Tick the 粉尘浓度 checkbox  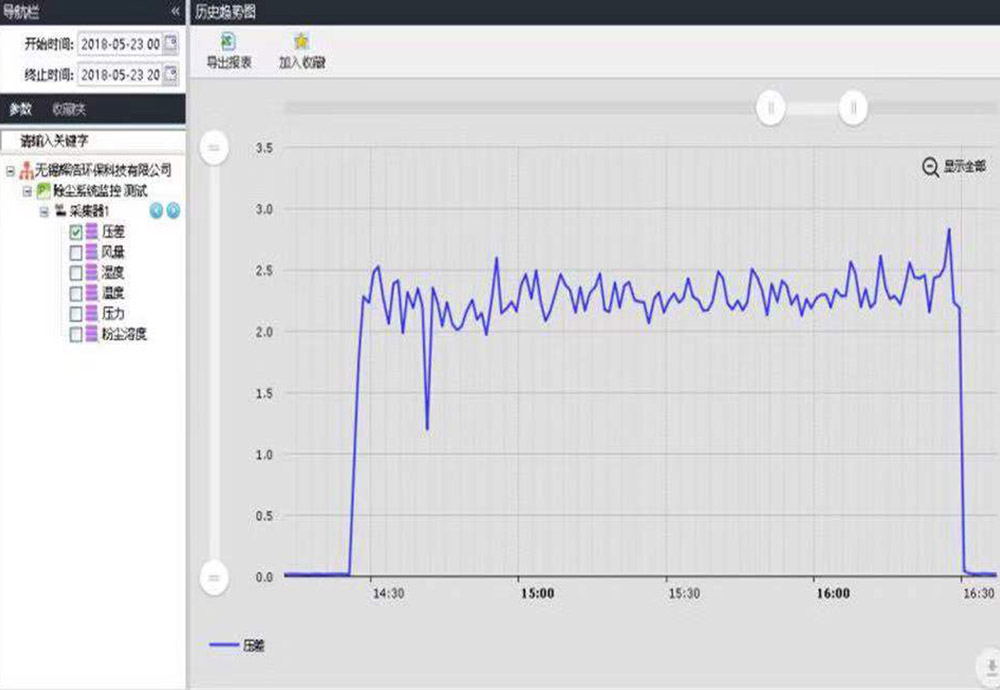click(x=76, y=336)
